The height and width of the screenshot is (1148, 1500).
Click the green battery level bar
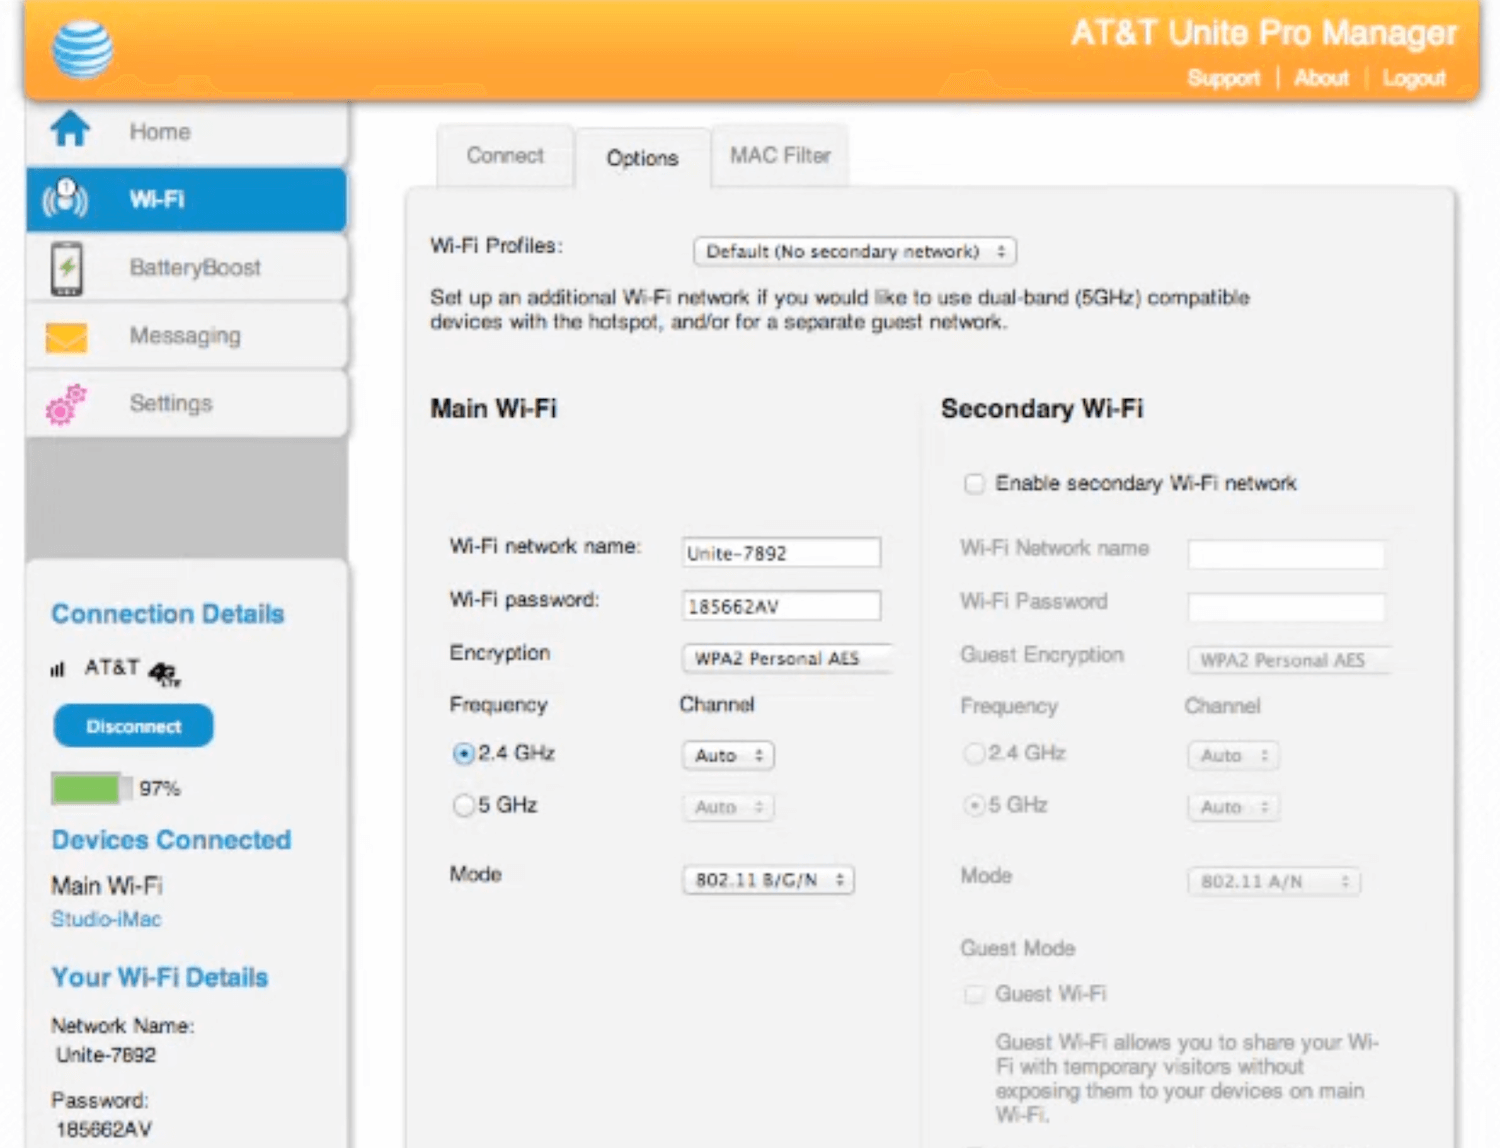88,789
